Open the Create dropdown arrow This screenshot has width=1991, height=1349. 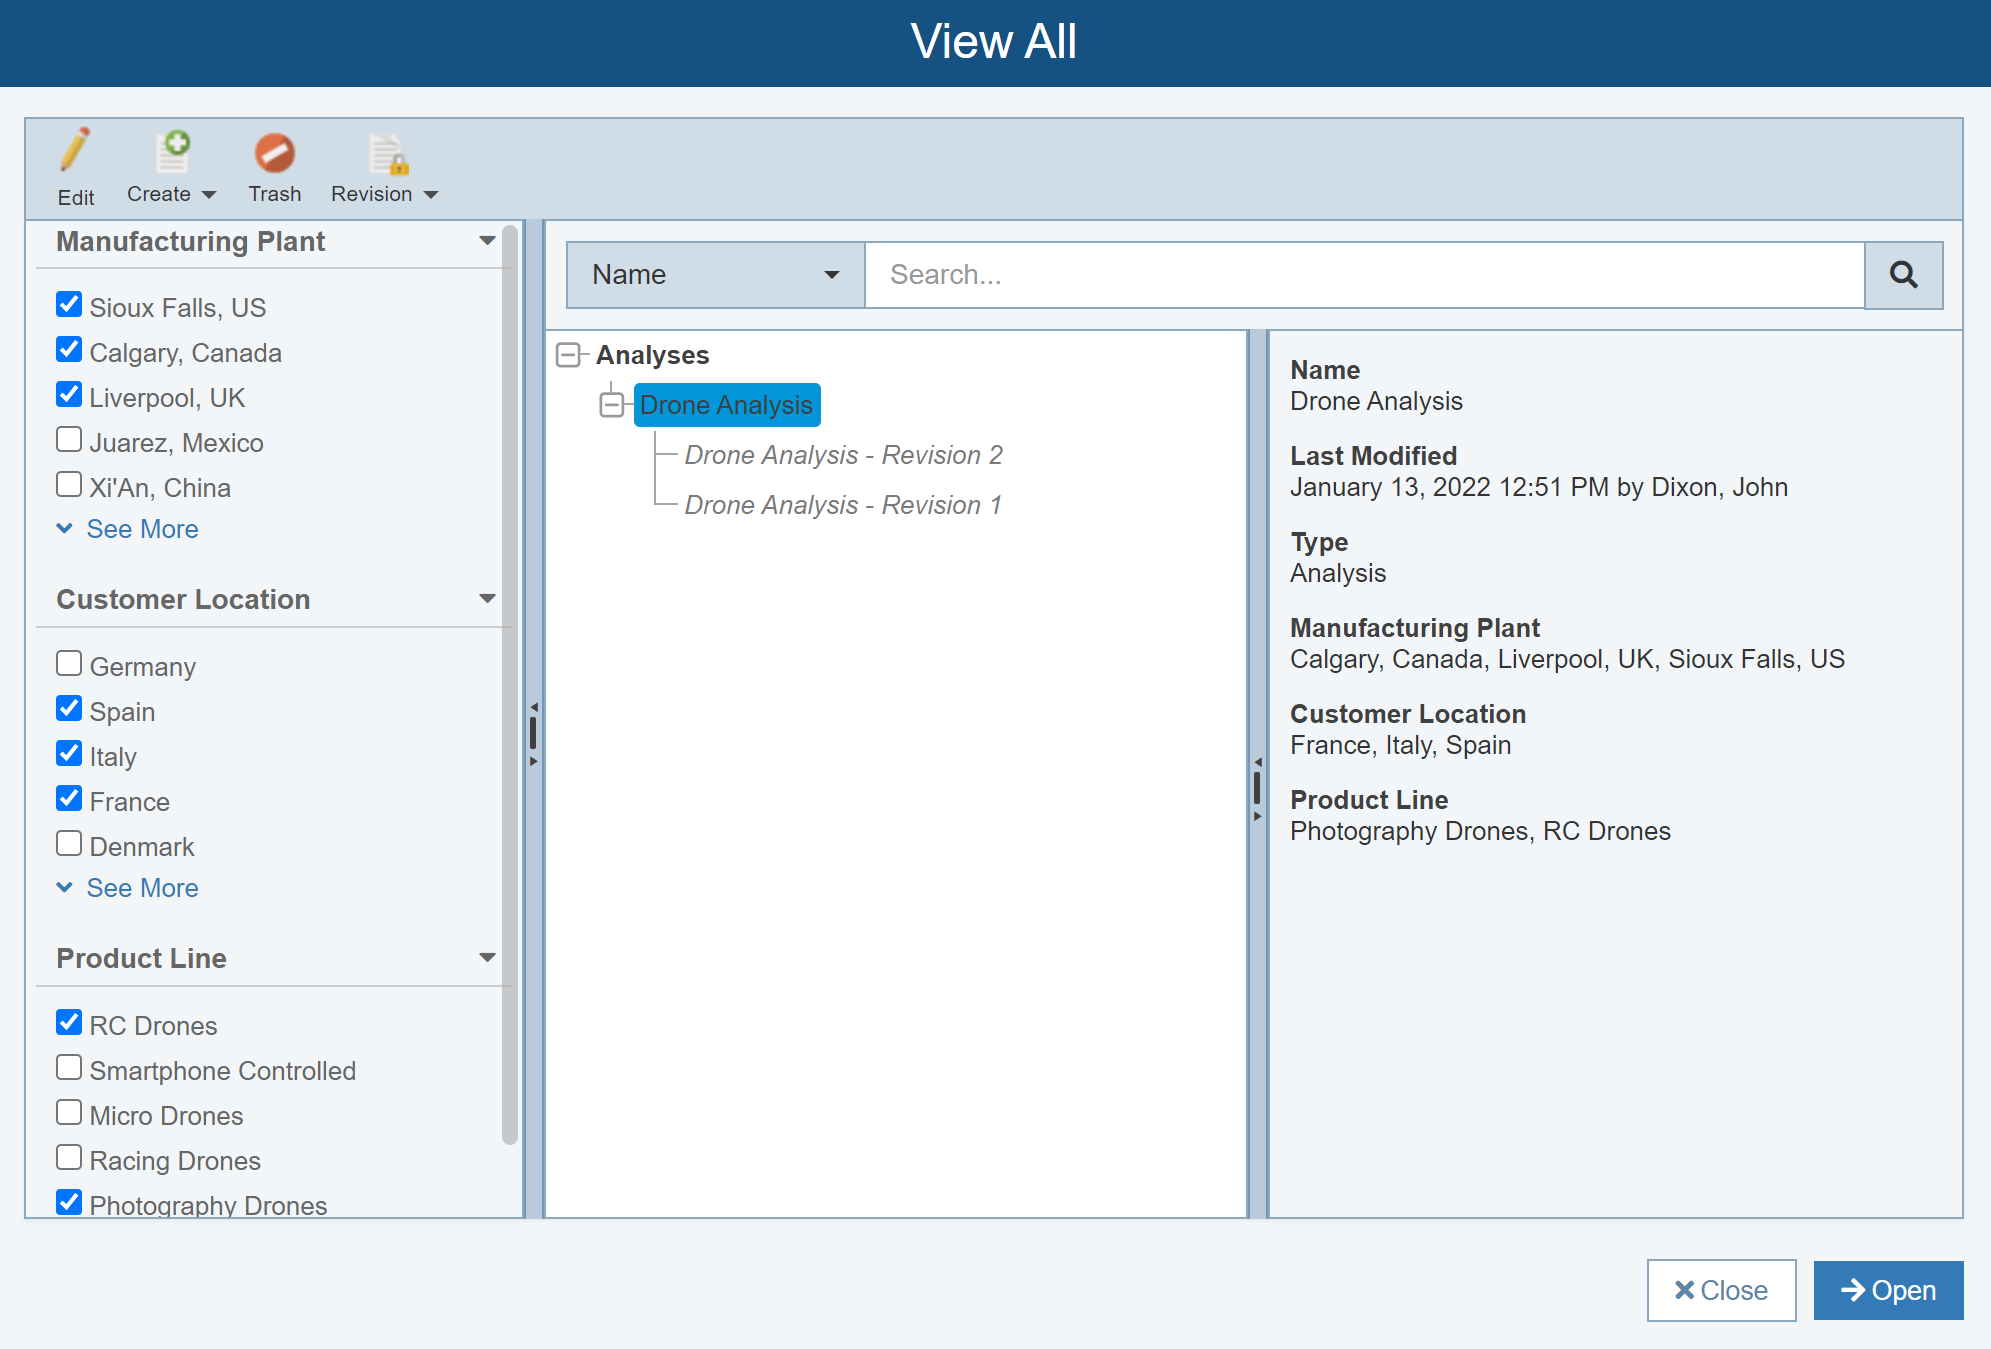point(209,194)
